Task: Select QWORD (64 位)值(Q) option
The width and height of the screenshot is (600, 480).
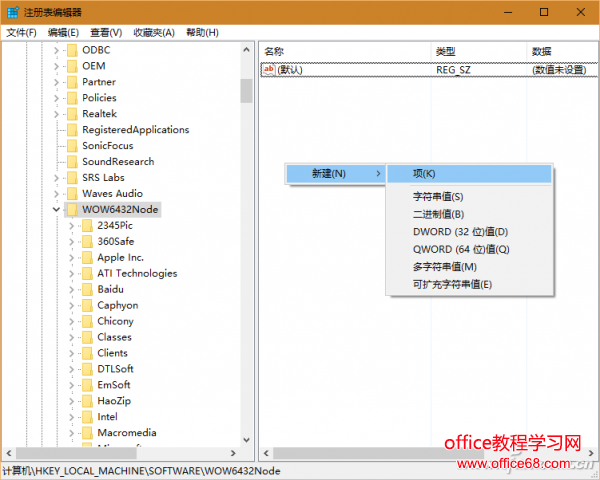Action: 470,250
